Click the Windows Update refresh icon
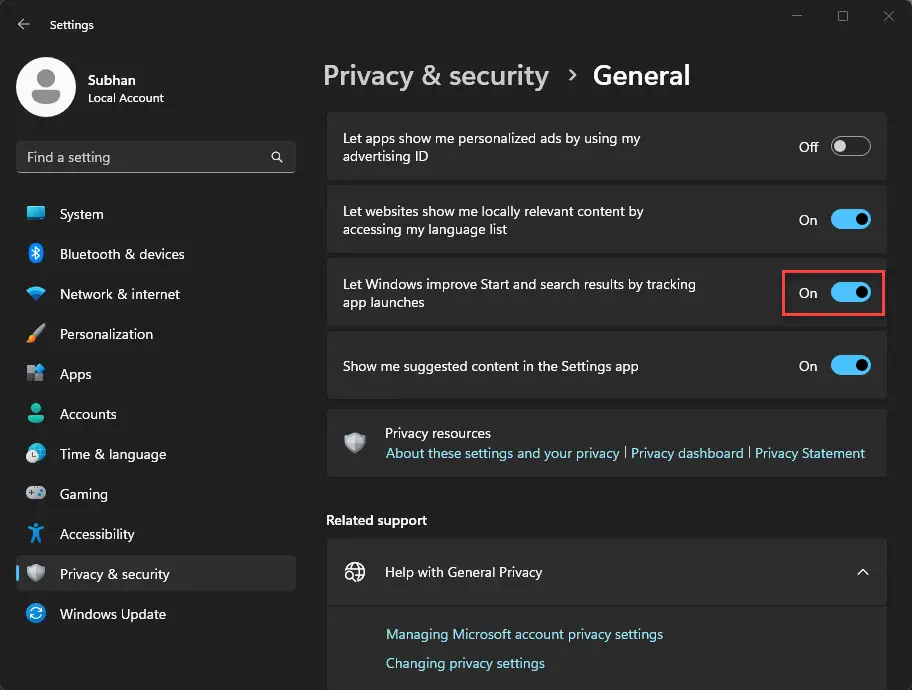The image size is (912, 690). click(x=36, y=613)
